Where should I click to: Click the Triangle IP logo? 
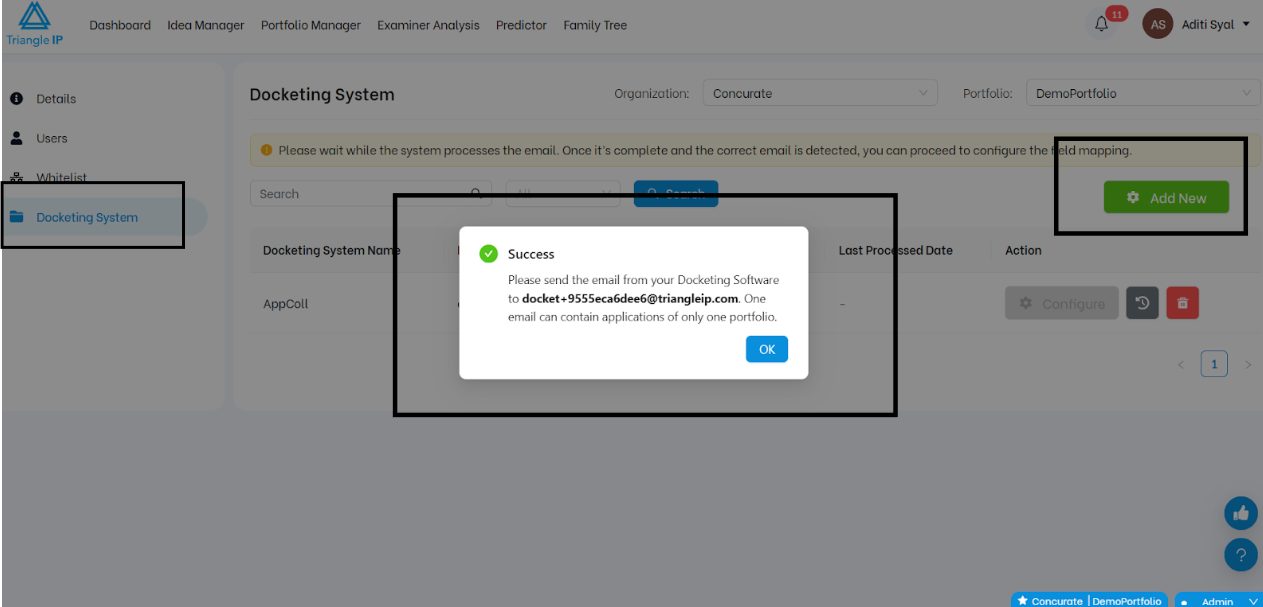34,25
